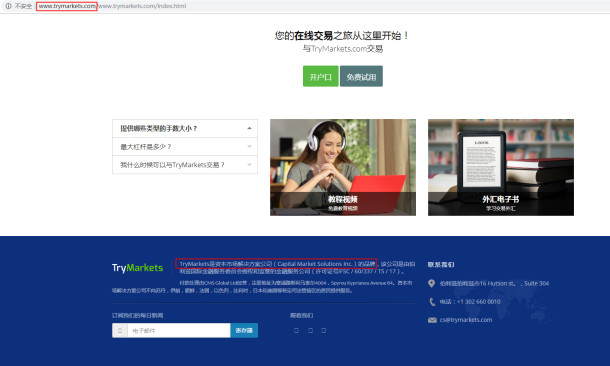The width and height of the screenshot is (610, 366).
Task: Click the phone number +1 302 660 0010
Action: [x=479, y=301]
